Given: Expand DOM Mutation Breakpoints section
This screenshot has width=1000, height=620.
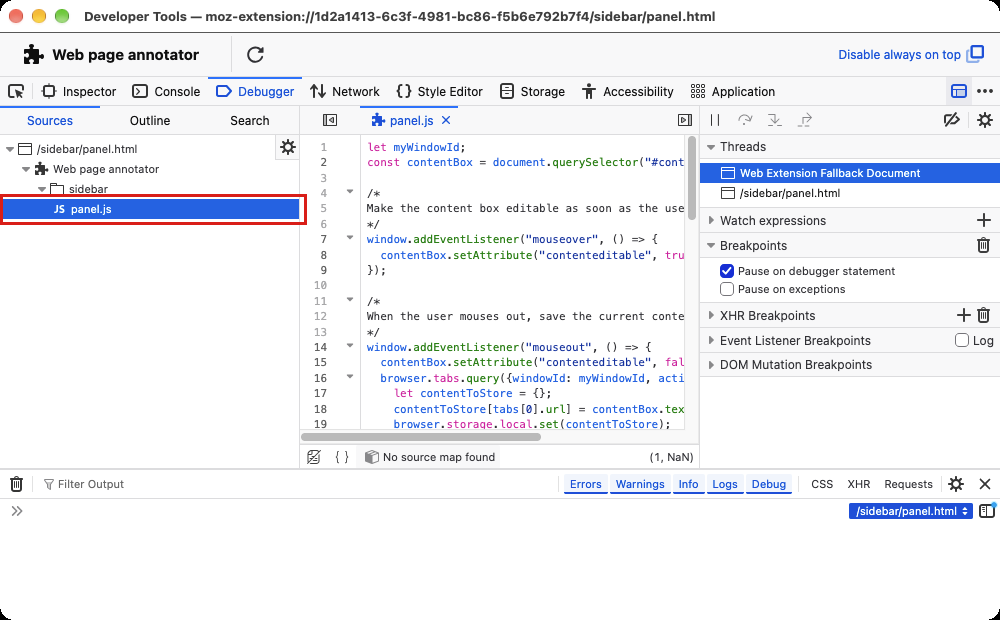Looking at the screenshot, I should (711, 365).
